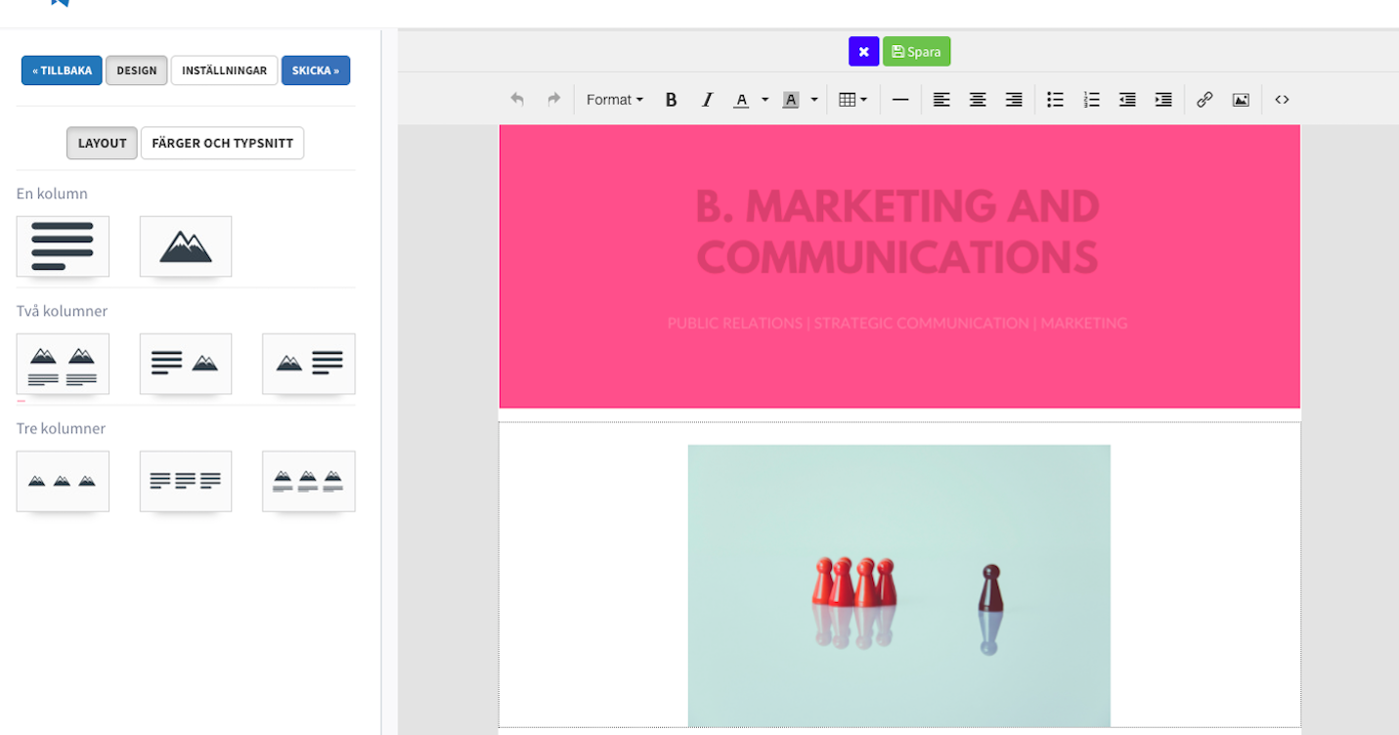The height and width of the screenshot is (735, 1399).
Task: Click the blue close editor button
Action: 863,52
